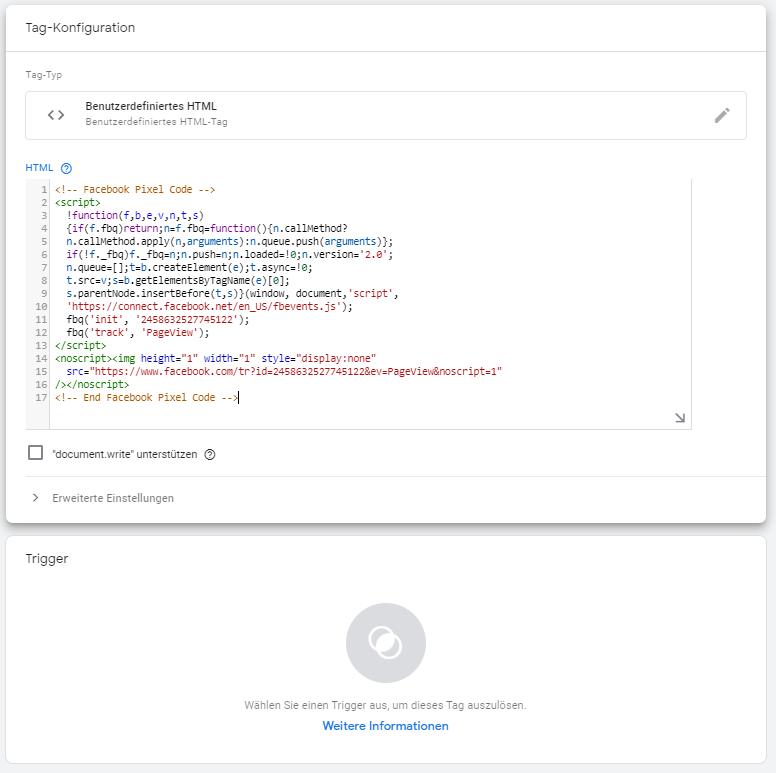Viewport: 776px width, 773px height.
Task: Click the fbevents.js URL code line
Action: (209, 306)
